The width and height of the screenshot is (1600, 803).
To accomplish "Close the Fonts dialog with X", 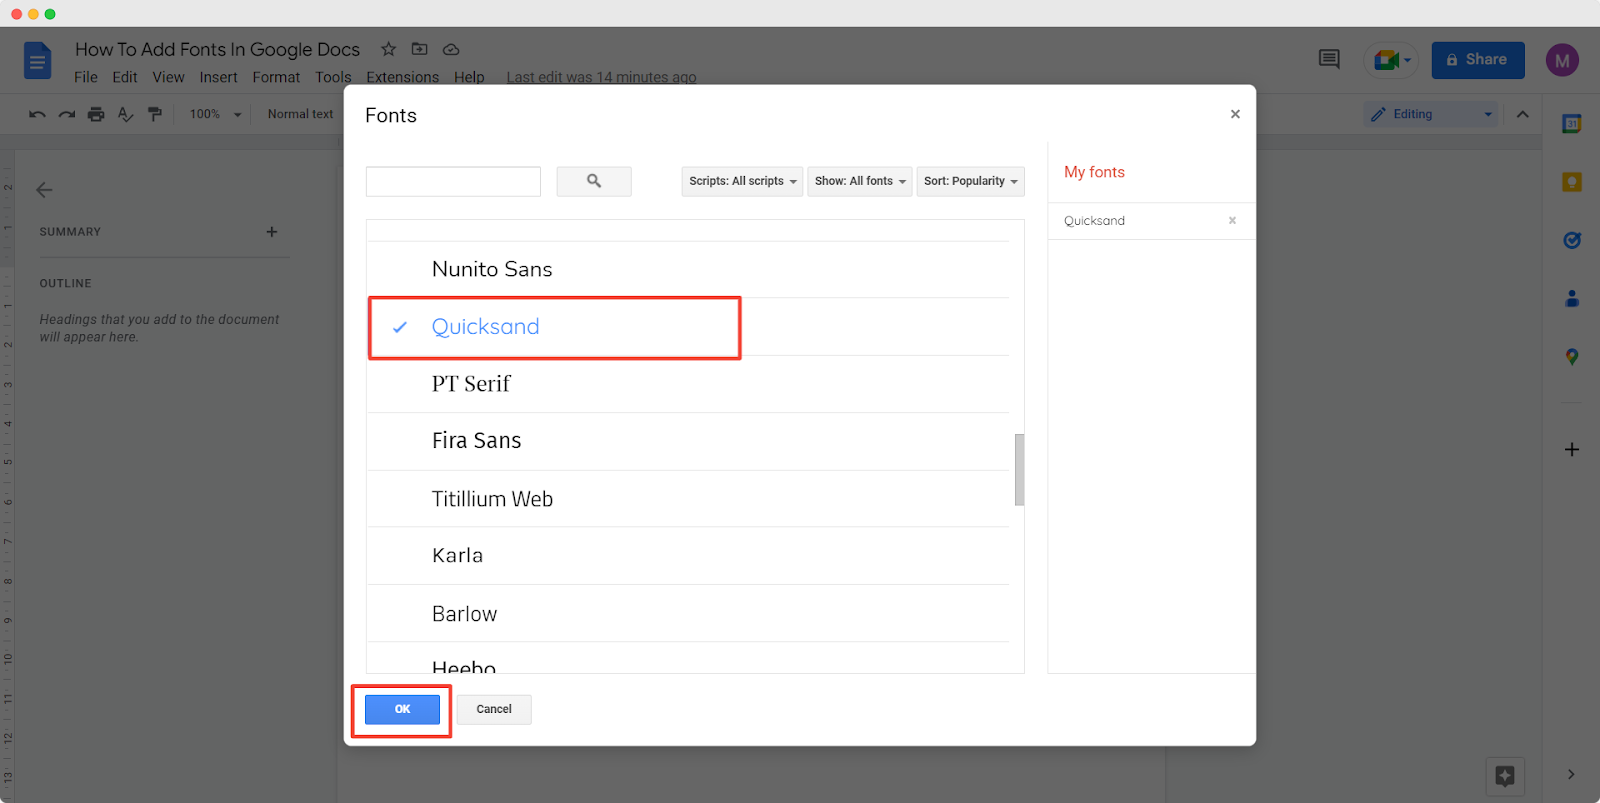I will (1235, 114).
